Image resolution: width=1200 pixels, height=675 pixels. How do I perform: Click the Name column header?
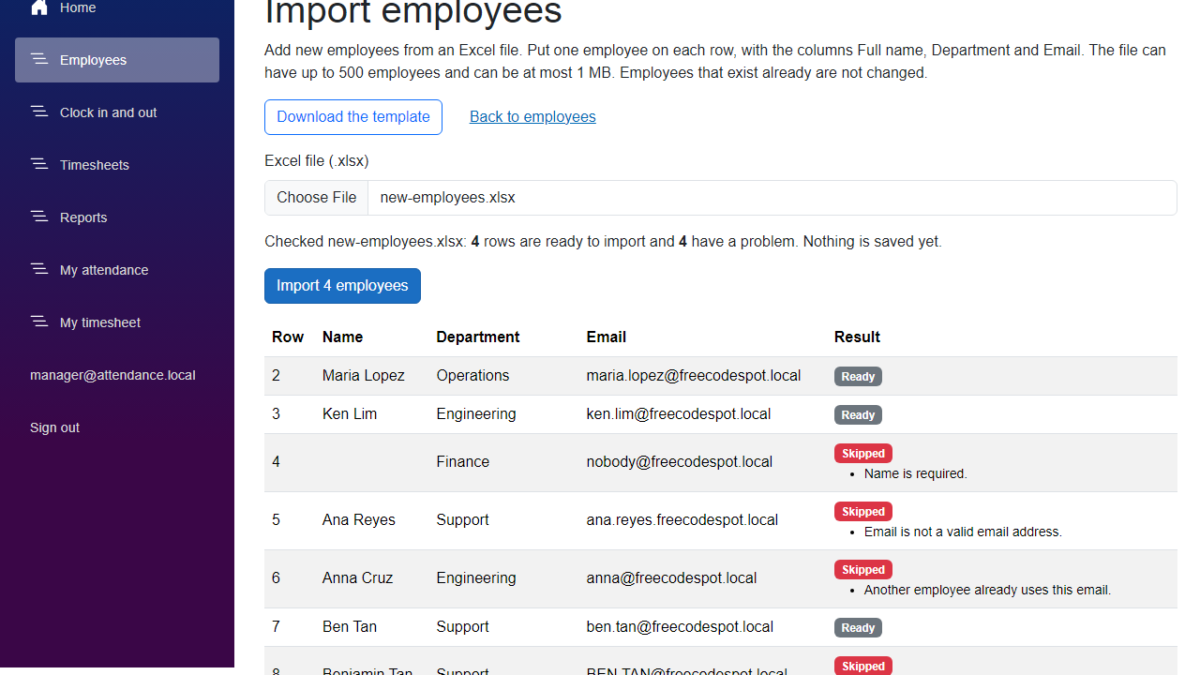[342, 337]
